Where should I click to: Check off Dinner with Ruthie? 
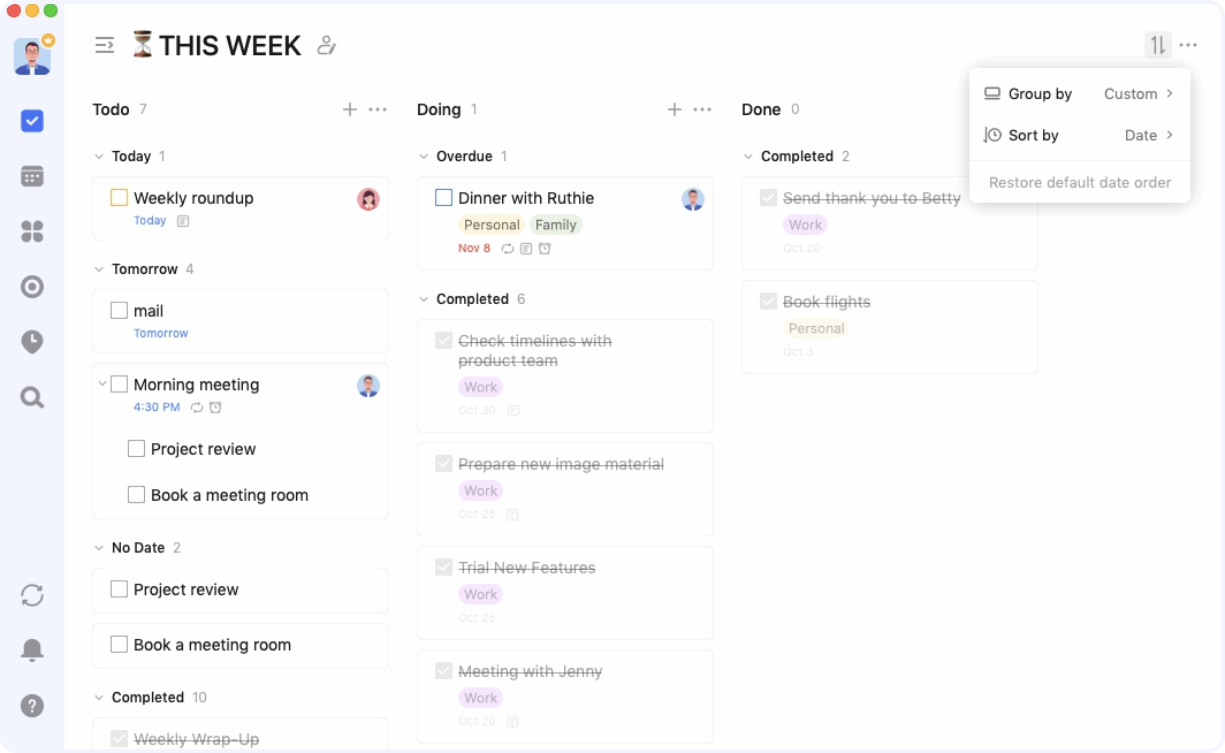point(443,197)
